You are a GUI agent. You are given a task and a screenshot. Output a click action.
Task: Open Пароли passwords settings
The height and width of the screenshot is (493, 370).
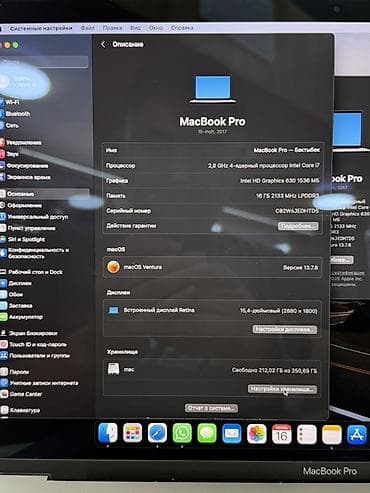click(15, 372)
